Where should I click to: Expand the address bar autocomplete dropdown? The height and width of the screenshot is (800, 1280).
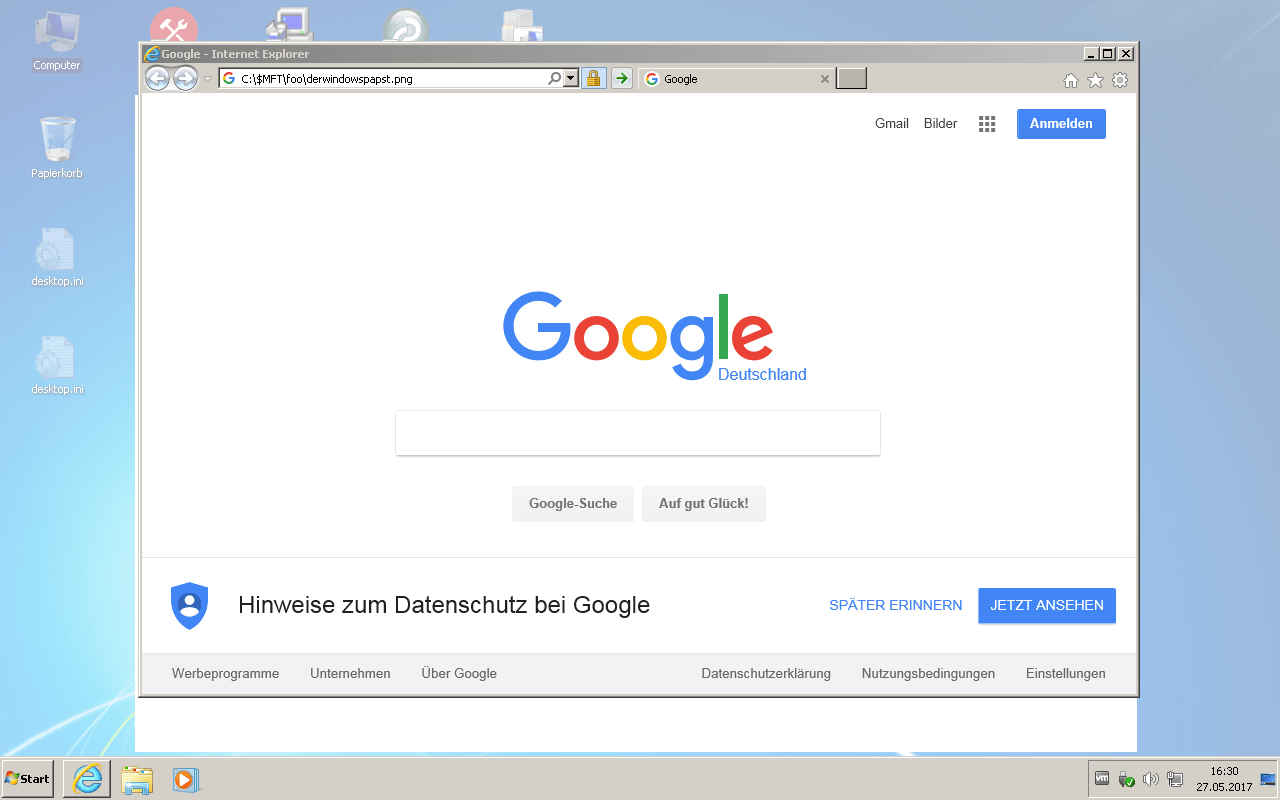571,79
